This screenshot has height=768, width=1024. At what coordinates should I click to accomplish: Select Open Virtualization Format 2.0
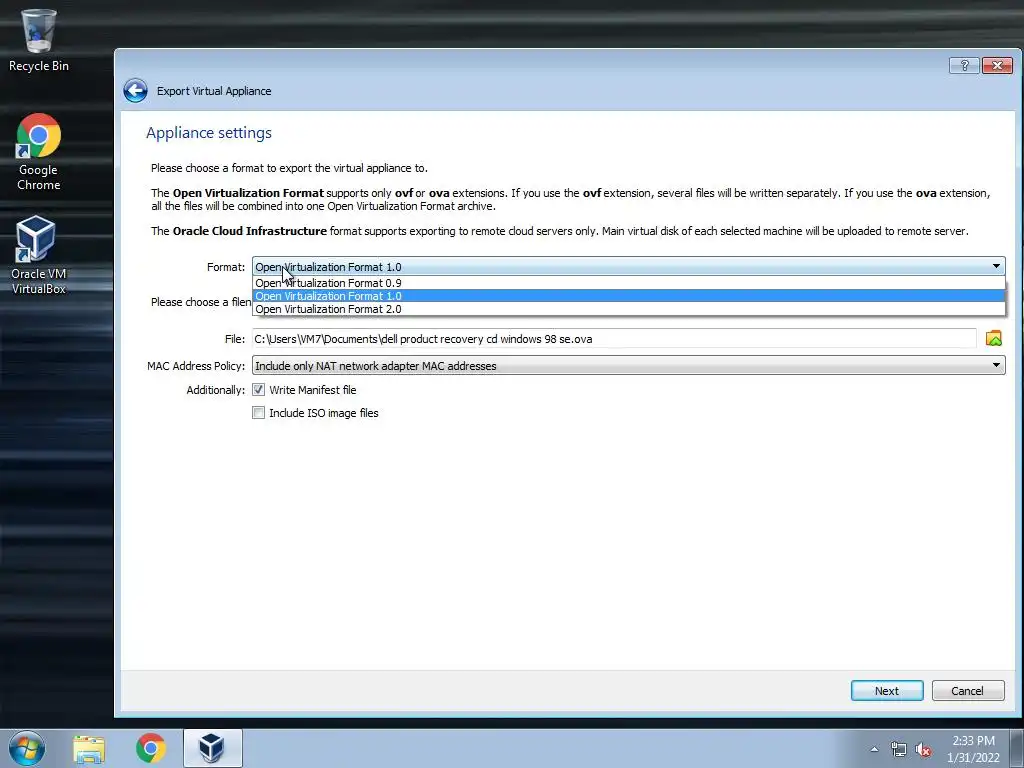click(x=628, y=309)
